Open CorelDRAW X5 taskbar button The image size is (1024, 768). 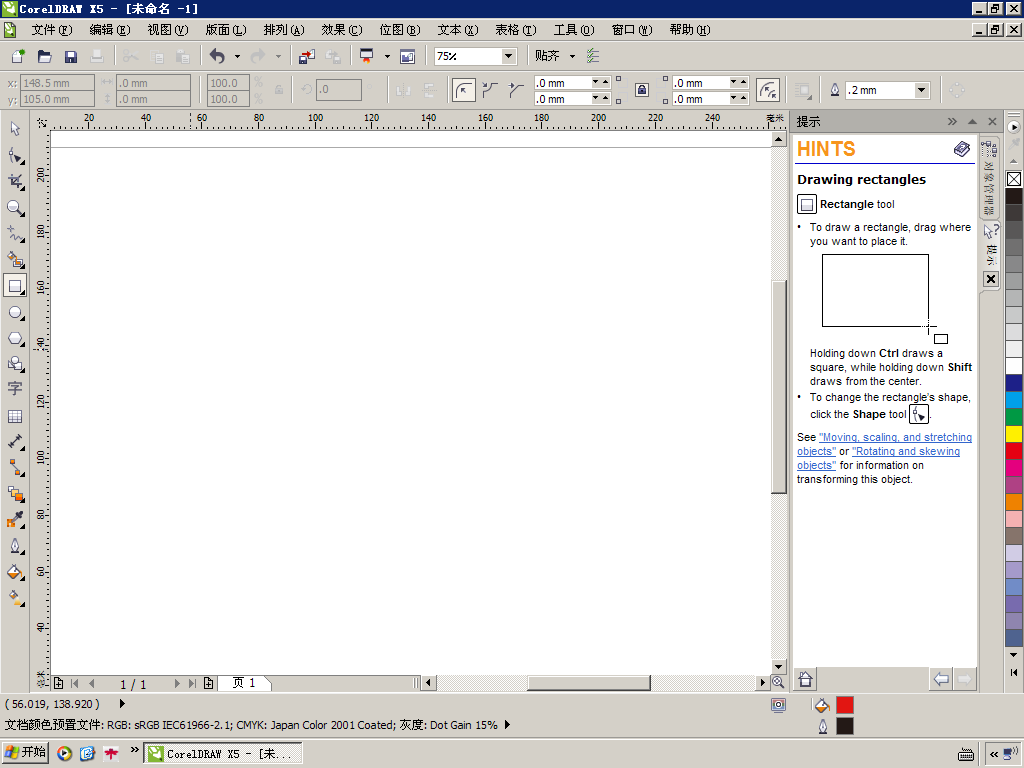223,753
